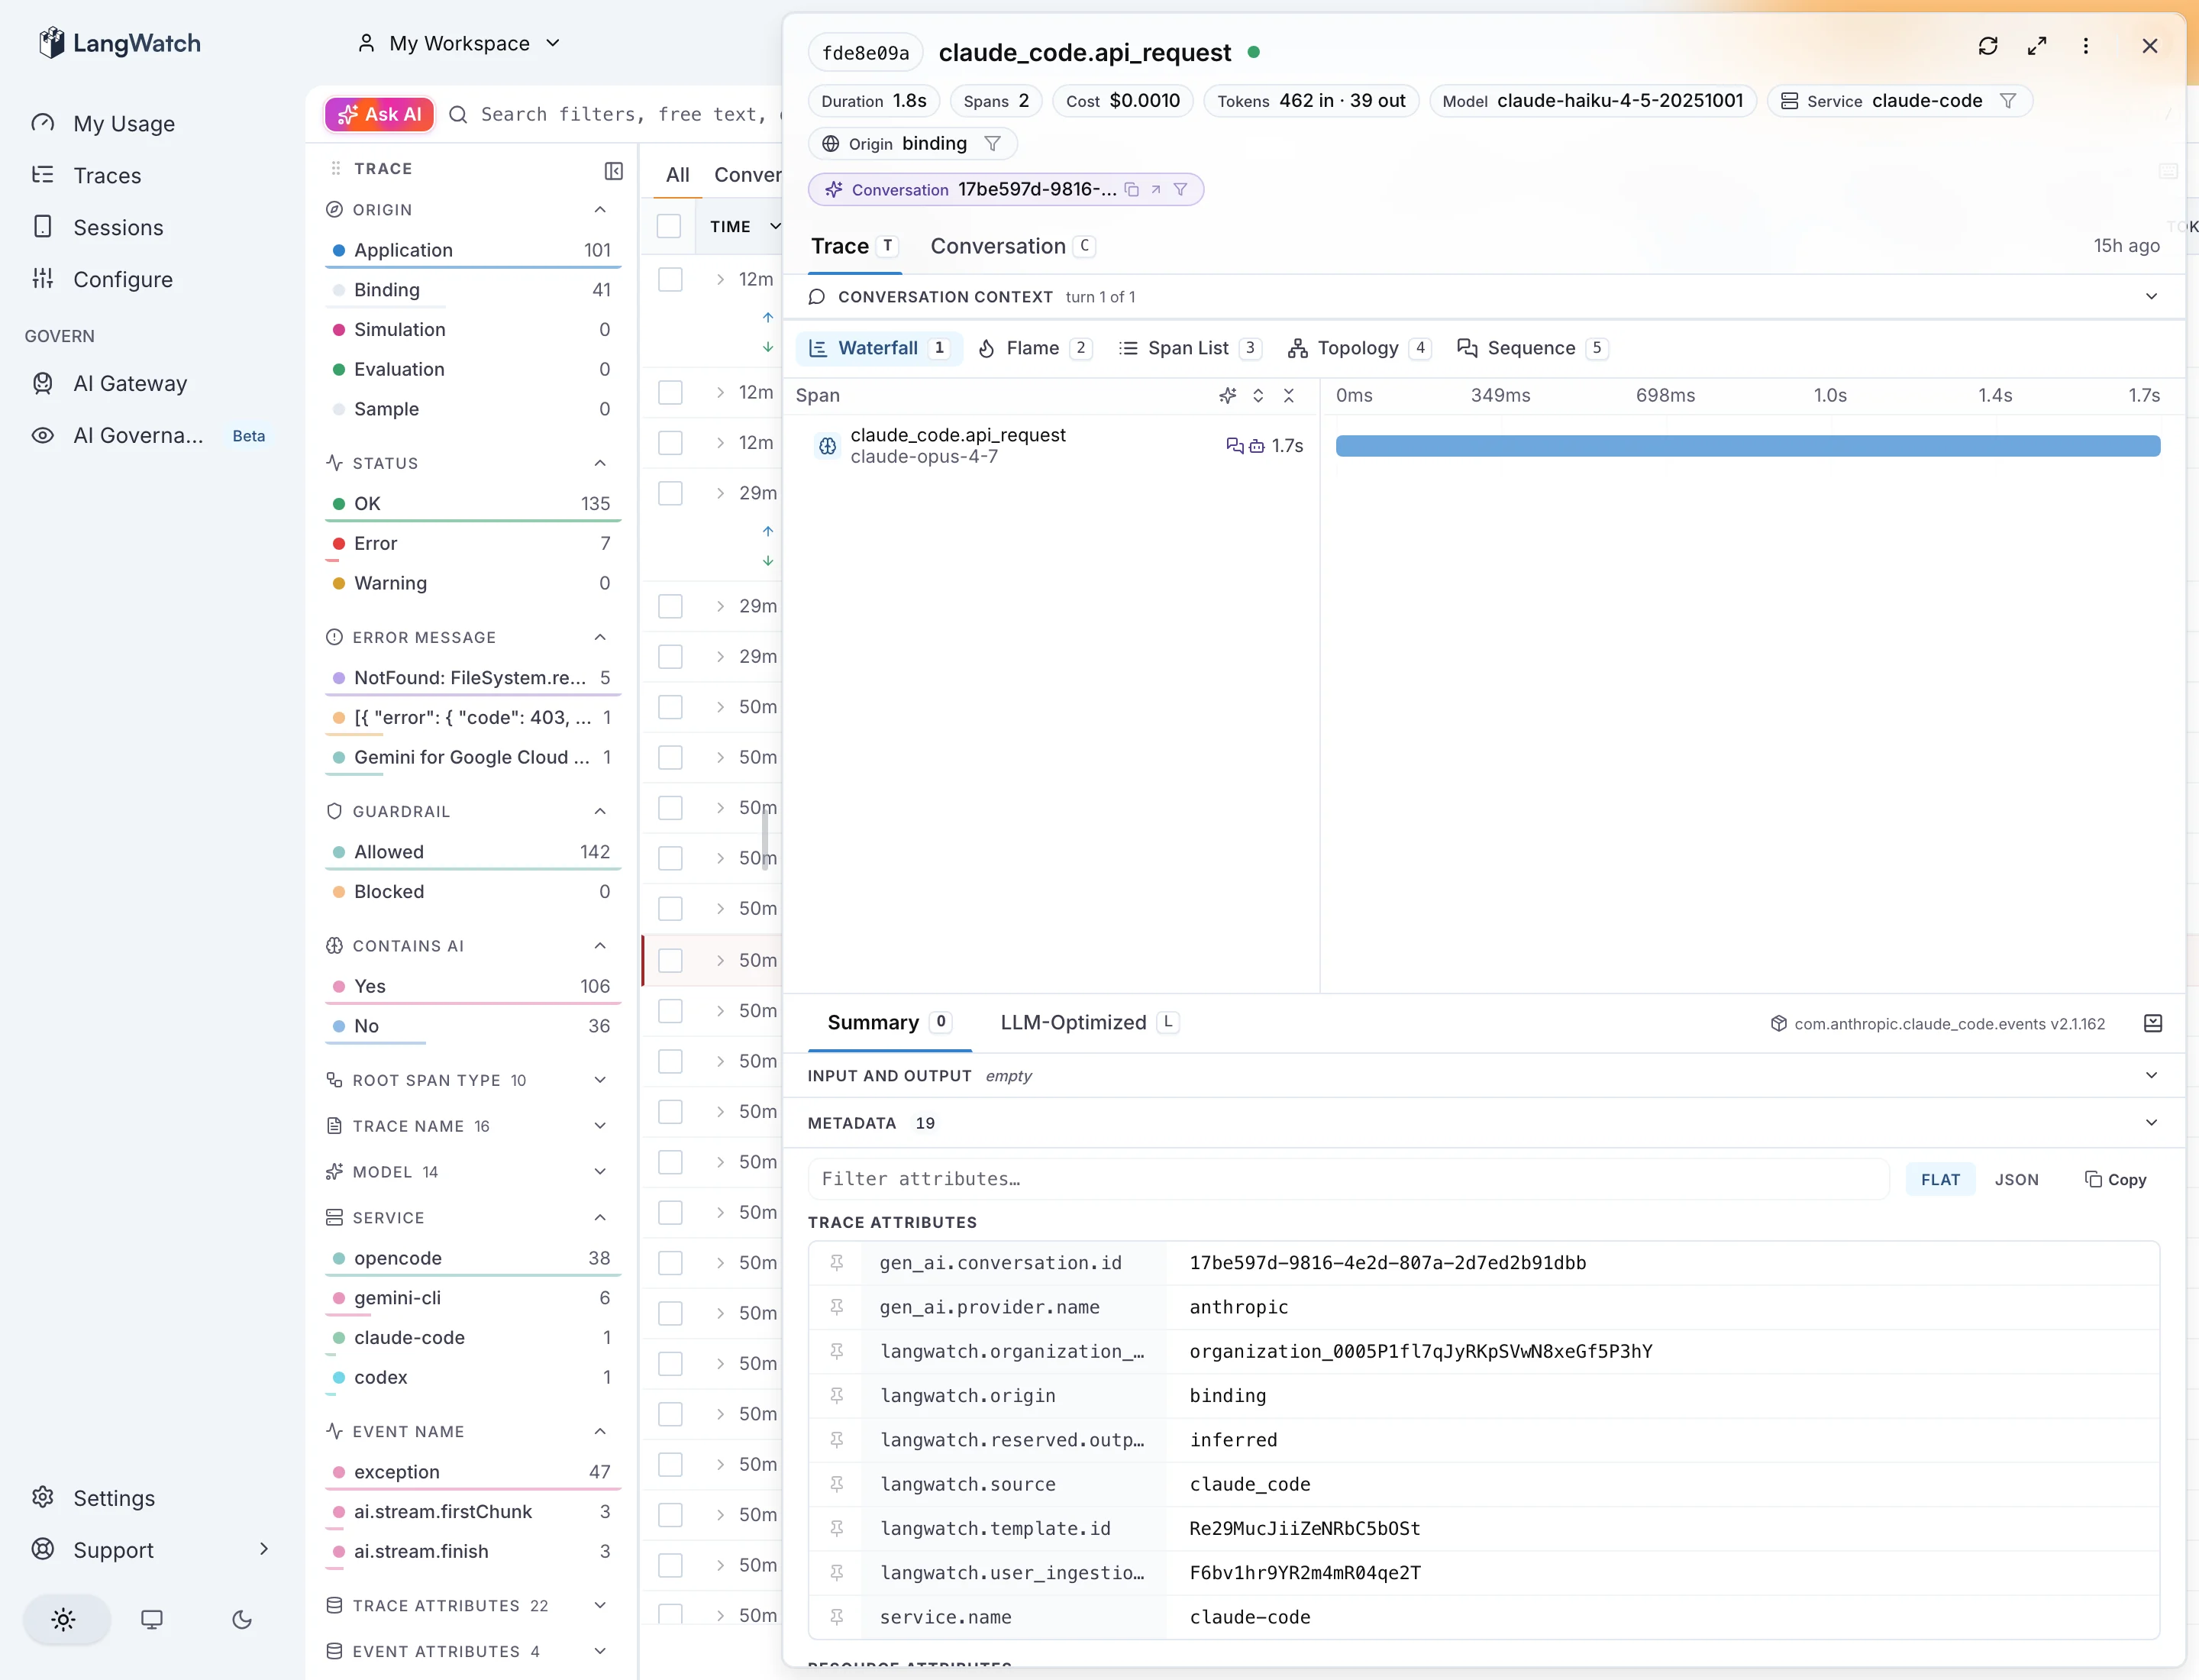The width and height of the screenshot is (2199, 1680).
Task: Copy trace attributes with Copy button
Action: coord(2116,1180)
